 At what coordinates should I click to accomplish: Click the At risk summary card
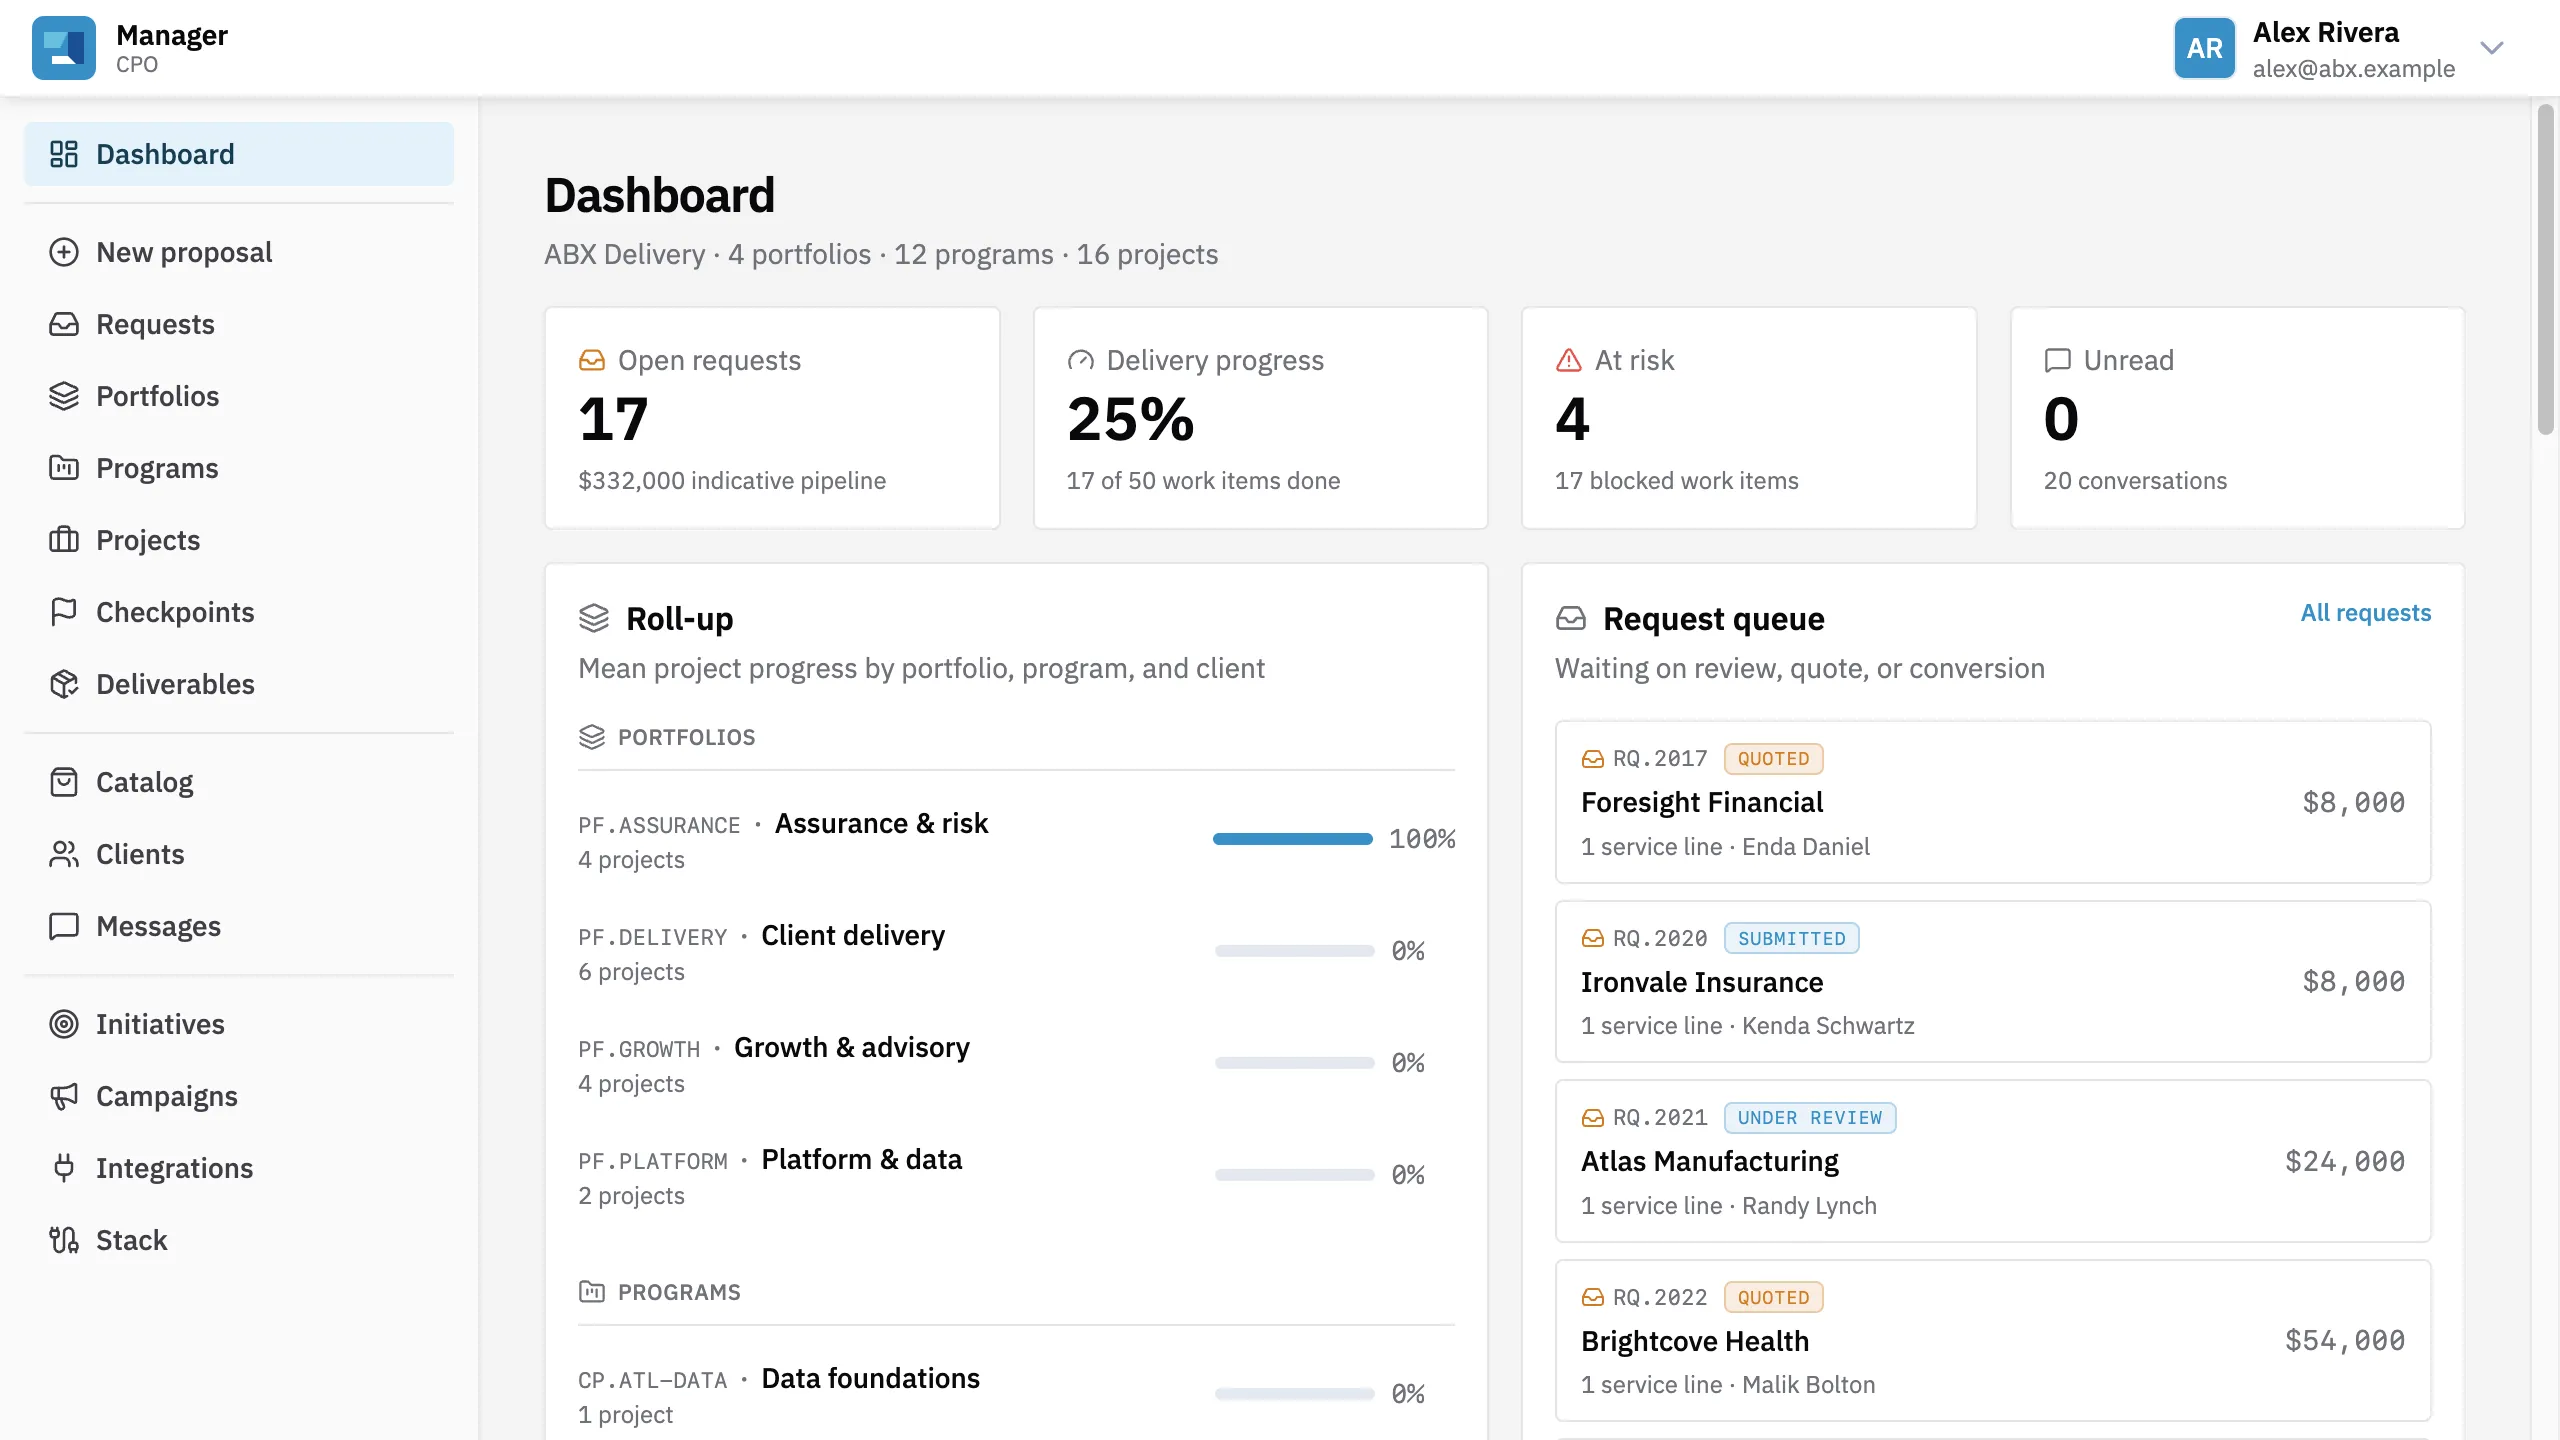[x=1749, y=418]
